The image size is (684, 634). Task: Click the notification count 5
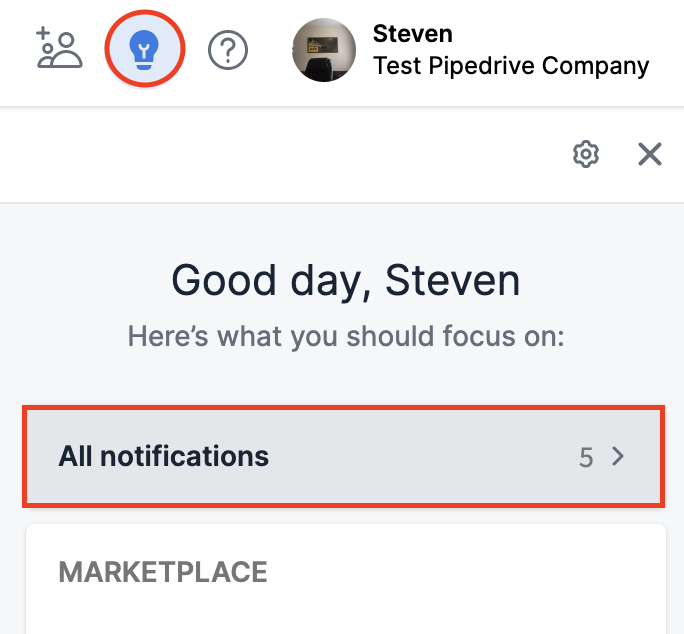tap(586, 458)
